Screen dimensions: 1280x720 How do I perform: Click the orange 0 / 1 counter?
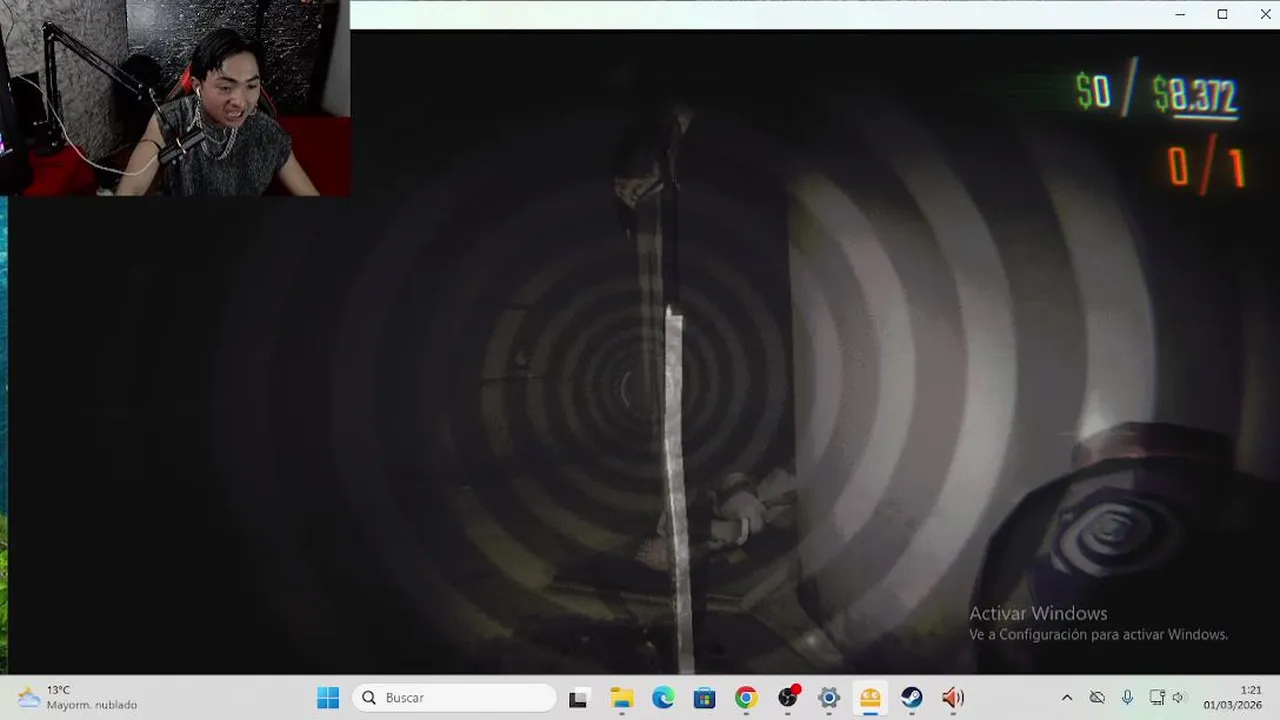(x=1206, y=167)
